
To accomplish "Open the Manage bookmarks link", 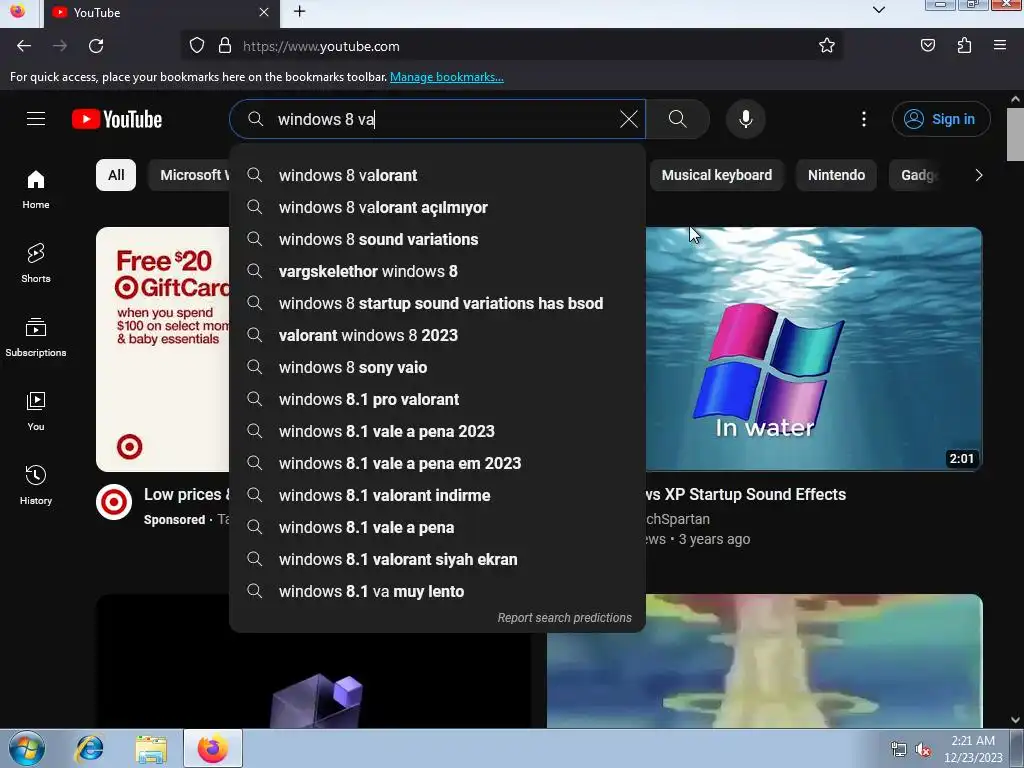I will click(x=447, y=77).
